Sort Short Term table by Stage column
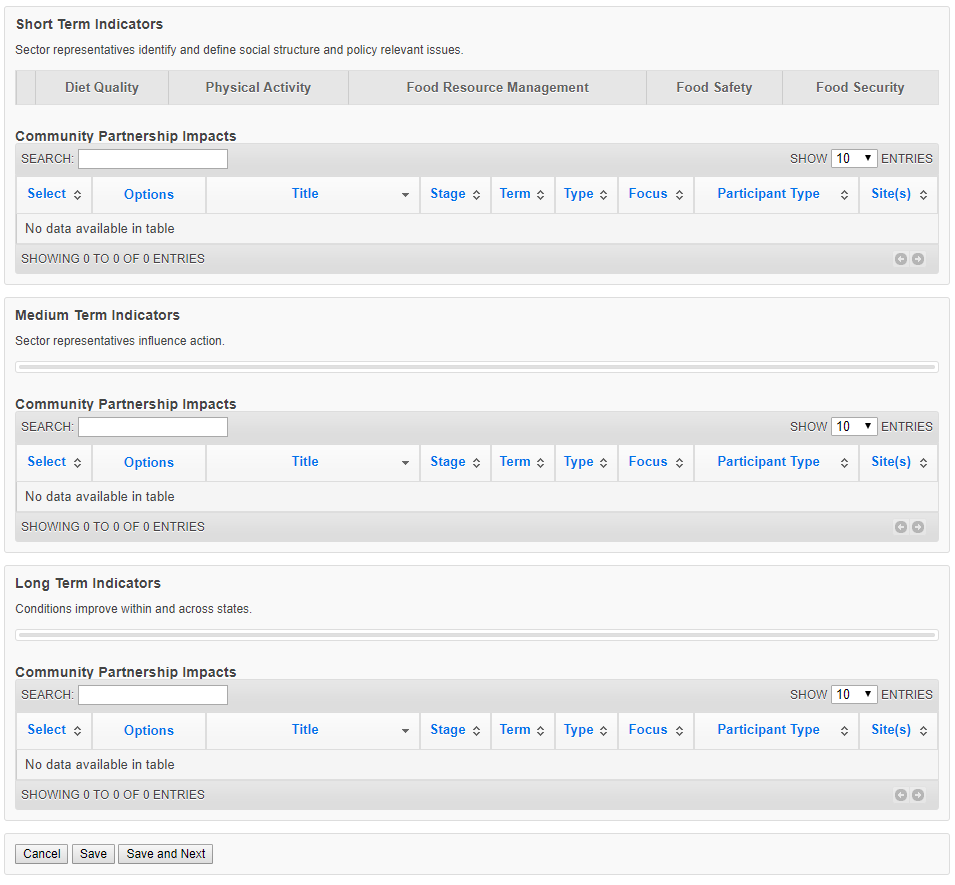Image resolution: width=955 pixels, height=885 pixels. (x=455, y=194)
